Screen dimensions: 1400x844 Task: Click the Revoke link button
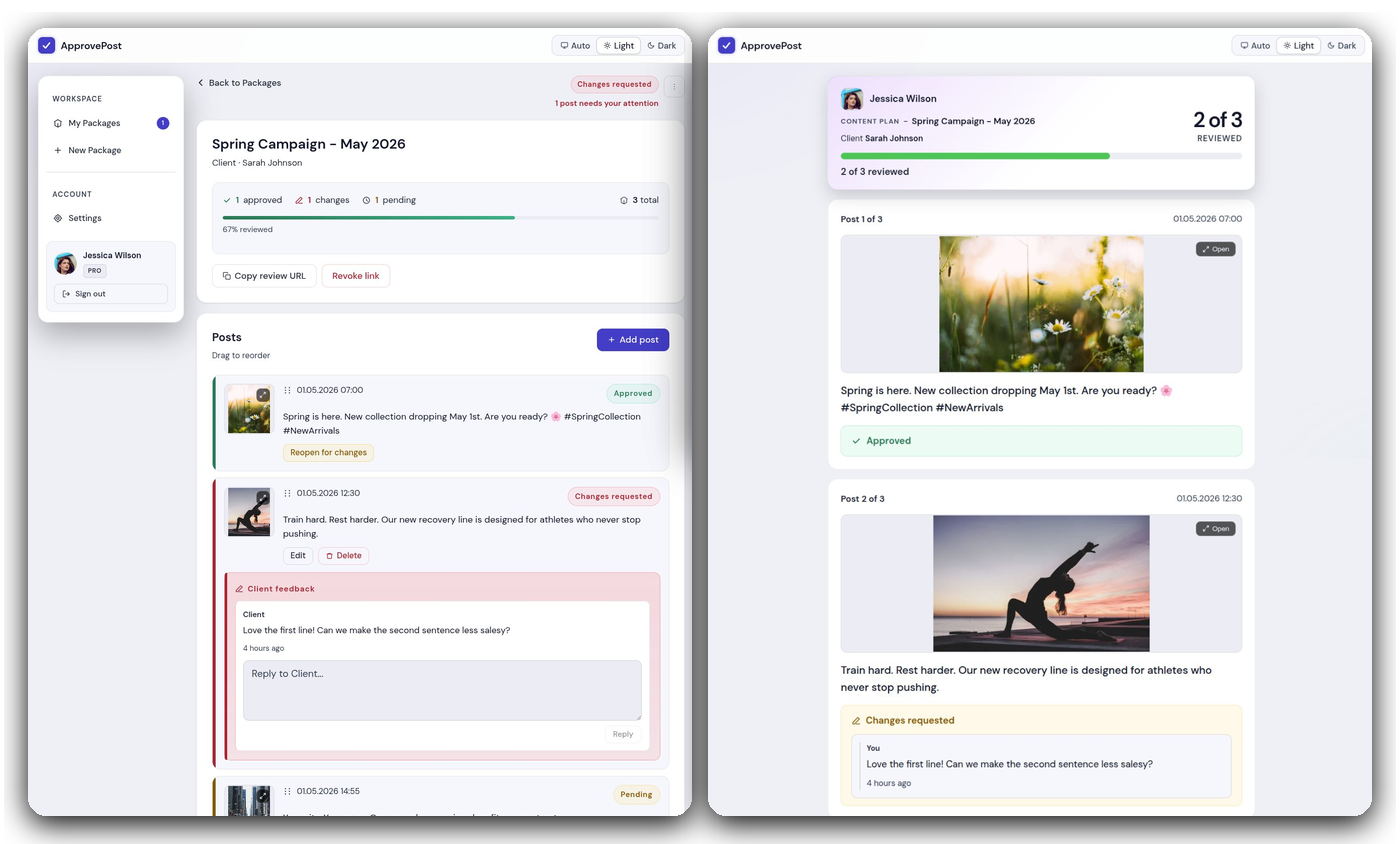355,275
